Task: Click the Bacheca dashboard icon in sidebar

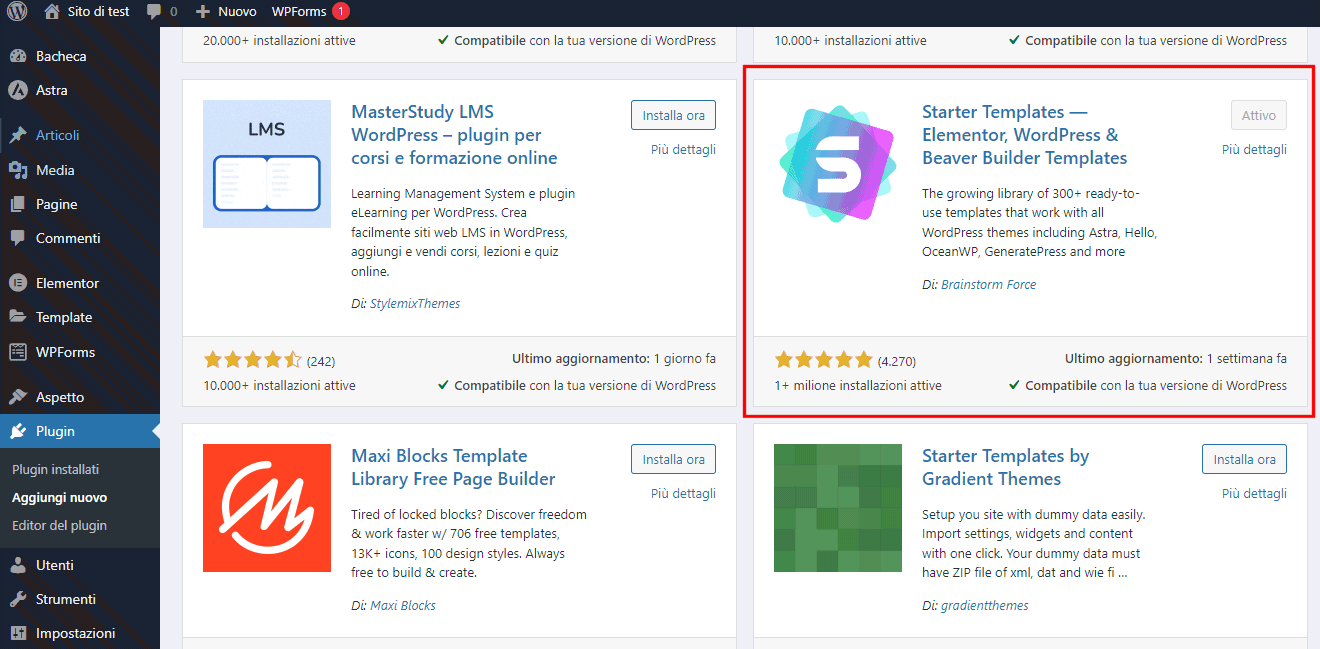Action: click(x=17, y=56)
